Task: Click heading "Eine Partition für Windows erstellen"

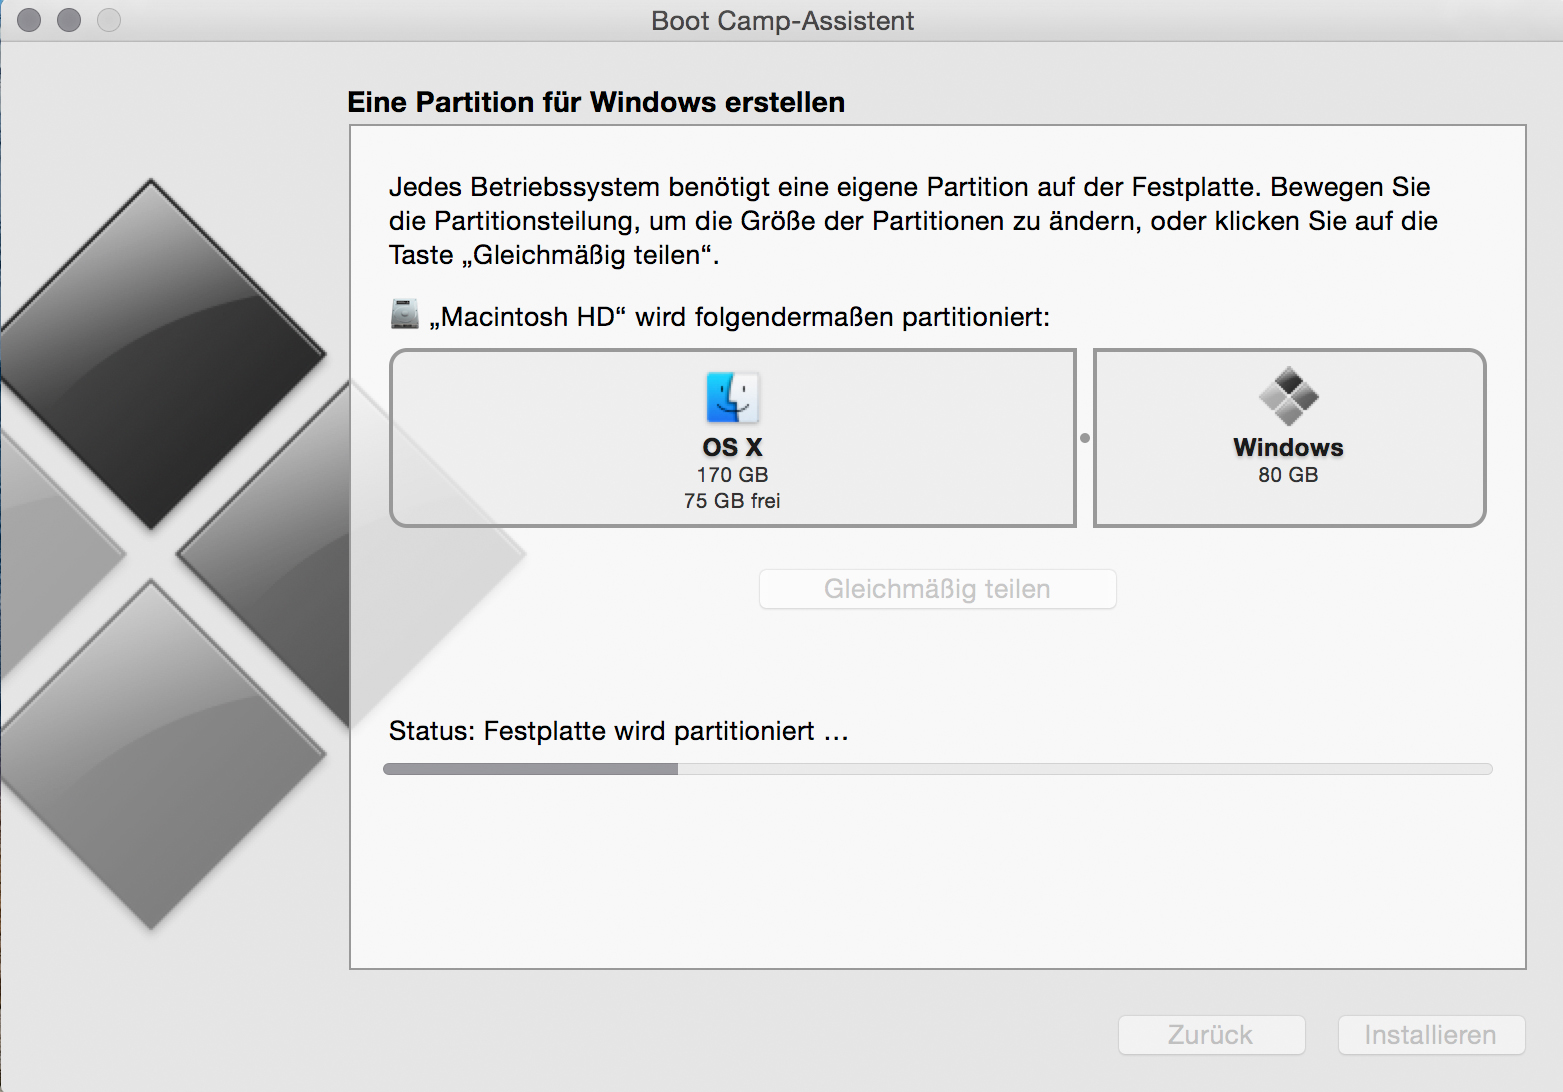Action: tap(596, 102)
